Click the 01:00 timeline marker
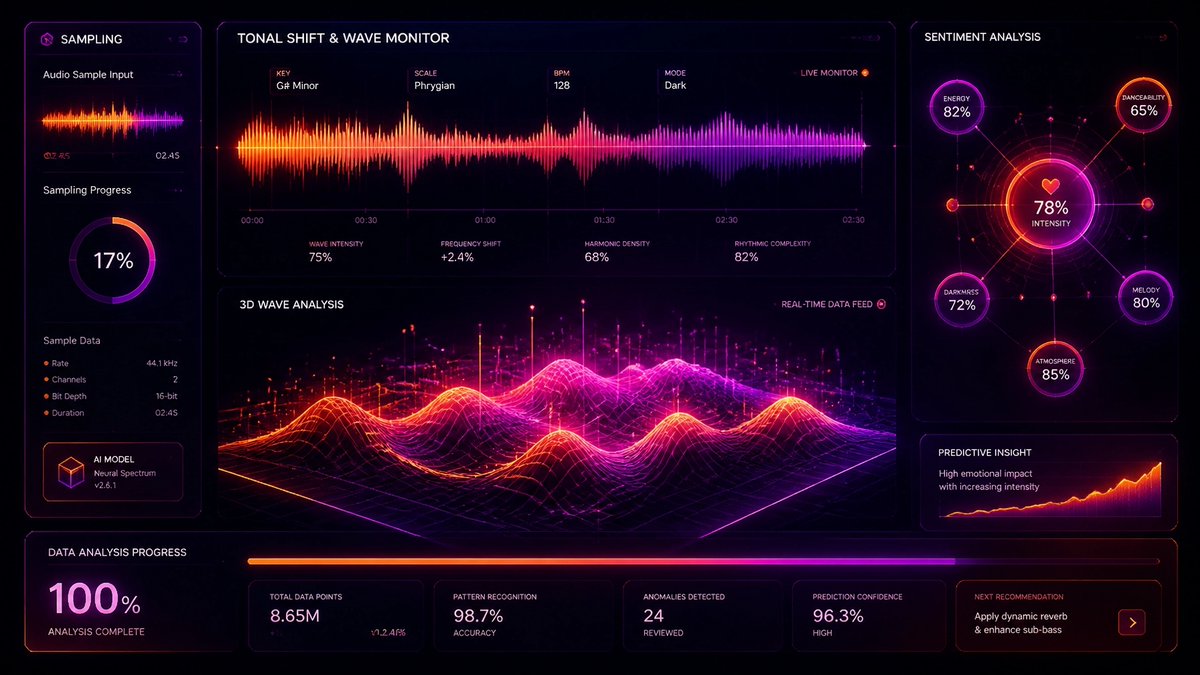 click(485, 220)
